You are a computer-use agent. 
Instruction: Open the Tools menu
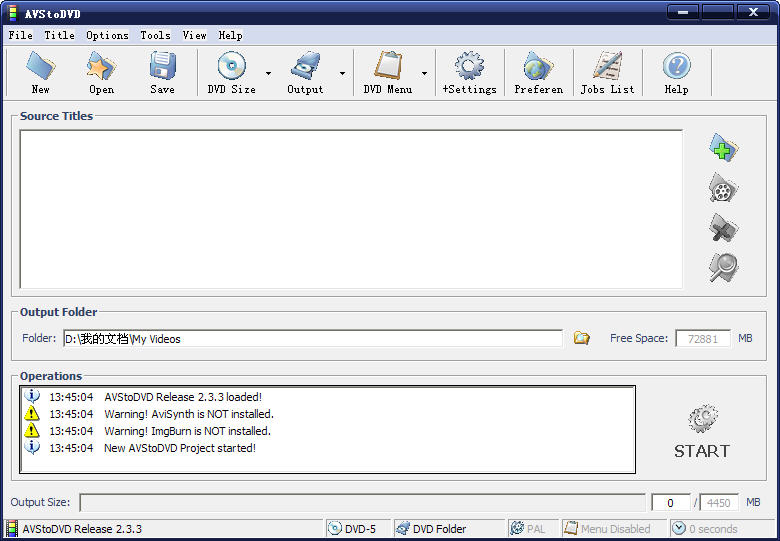(x=155, y=35)
